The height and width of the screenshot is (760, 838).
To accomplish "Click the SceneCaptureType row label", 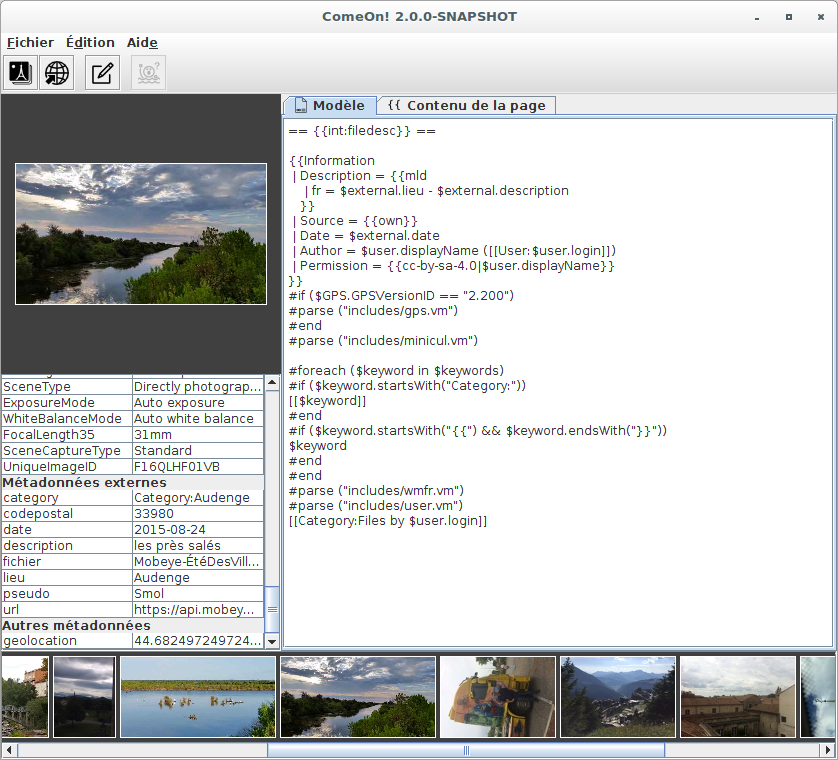I will (67, 451).
